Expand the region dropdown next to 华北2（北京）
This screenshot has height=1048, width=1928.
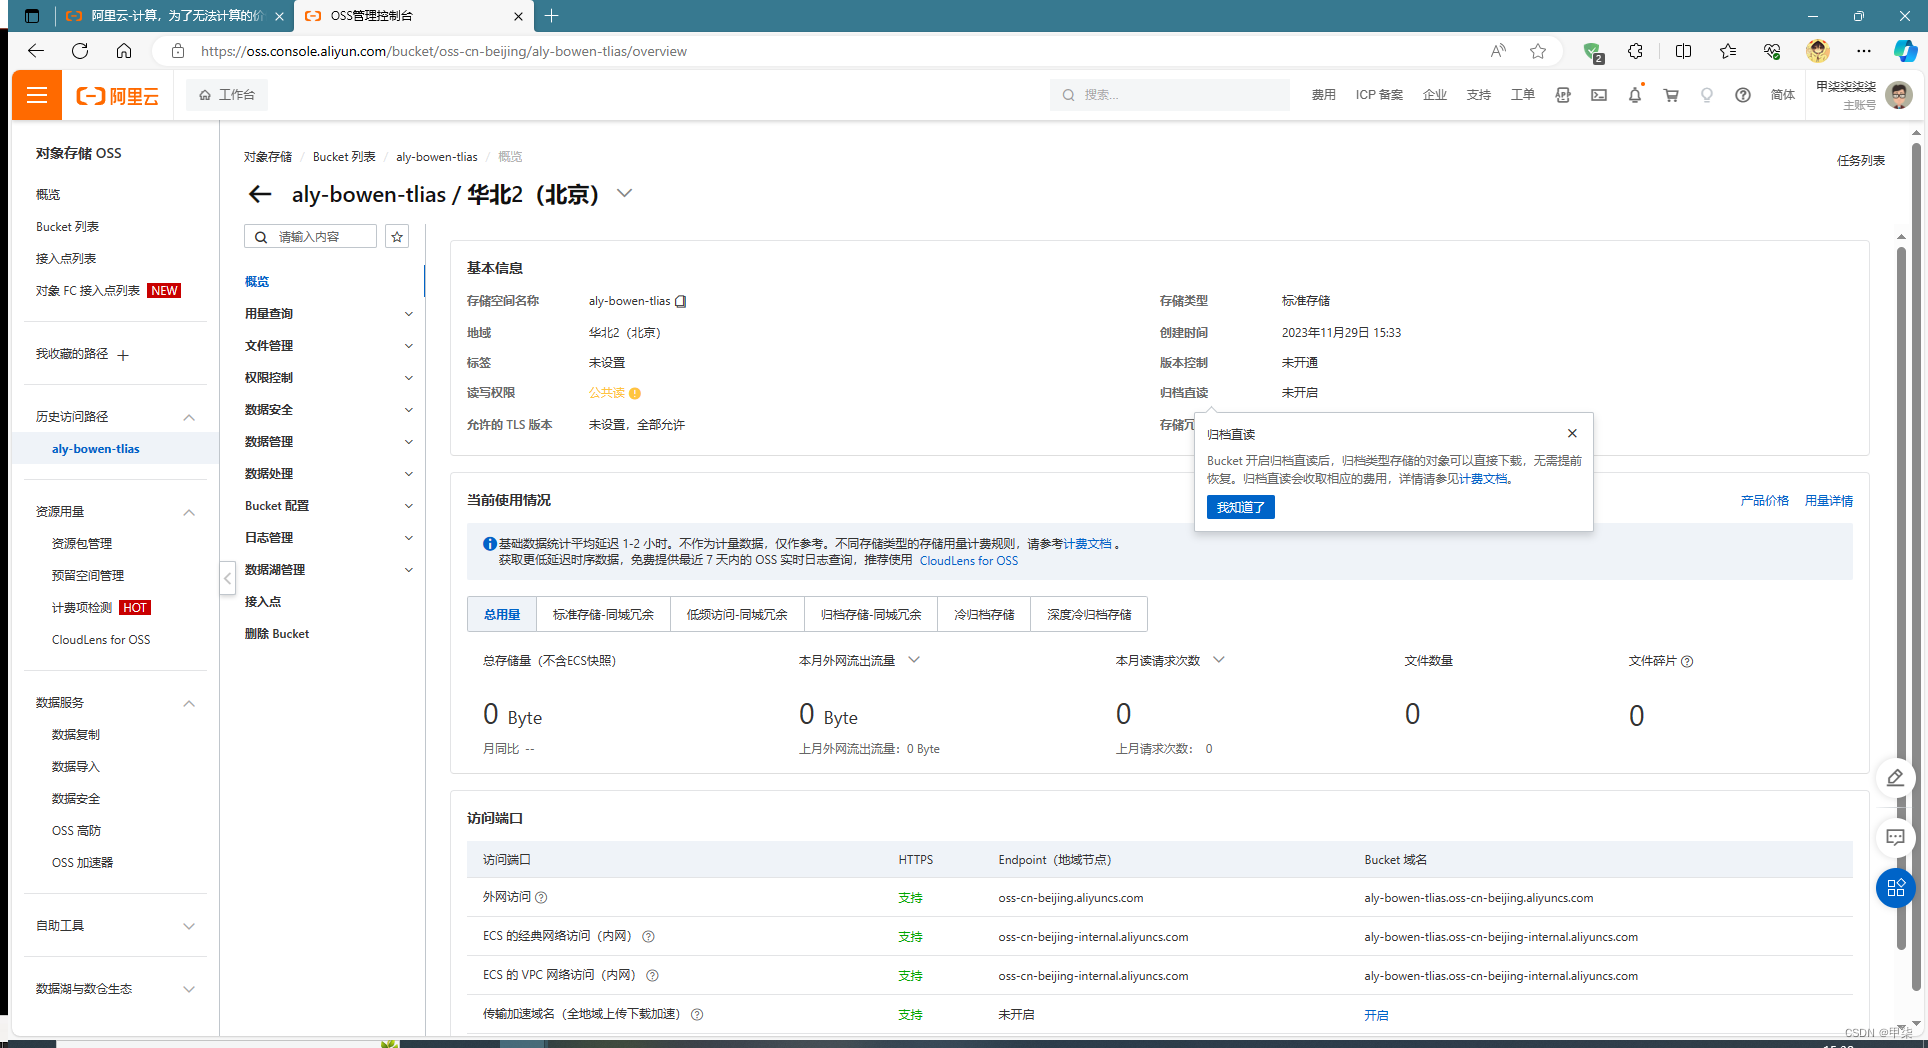(x=625, y=193)
